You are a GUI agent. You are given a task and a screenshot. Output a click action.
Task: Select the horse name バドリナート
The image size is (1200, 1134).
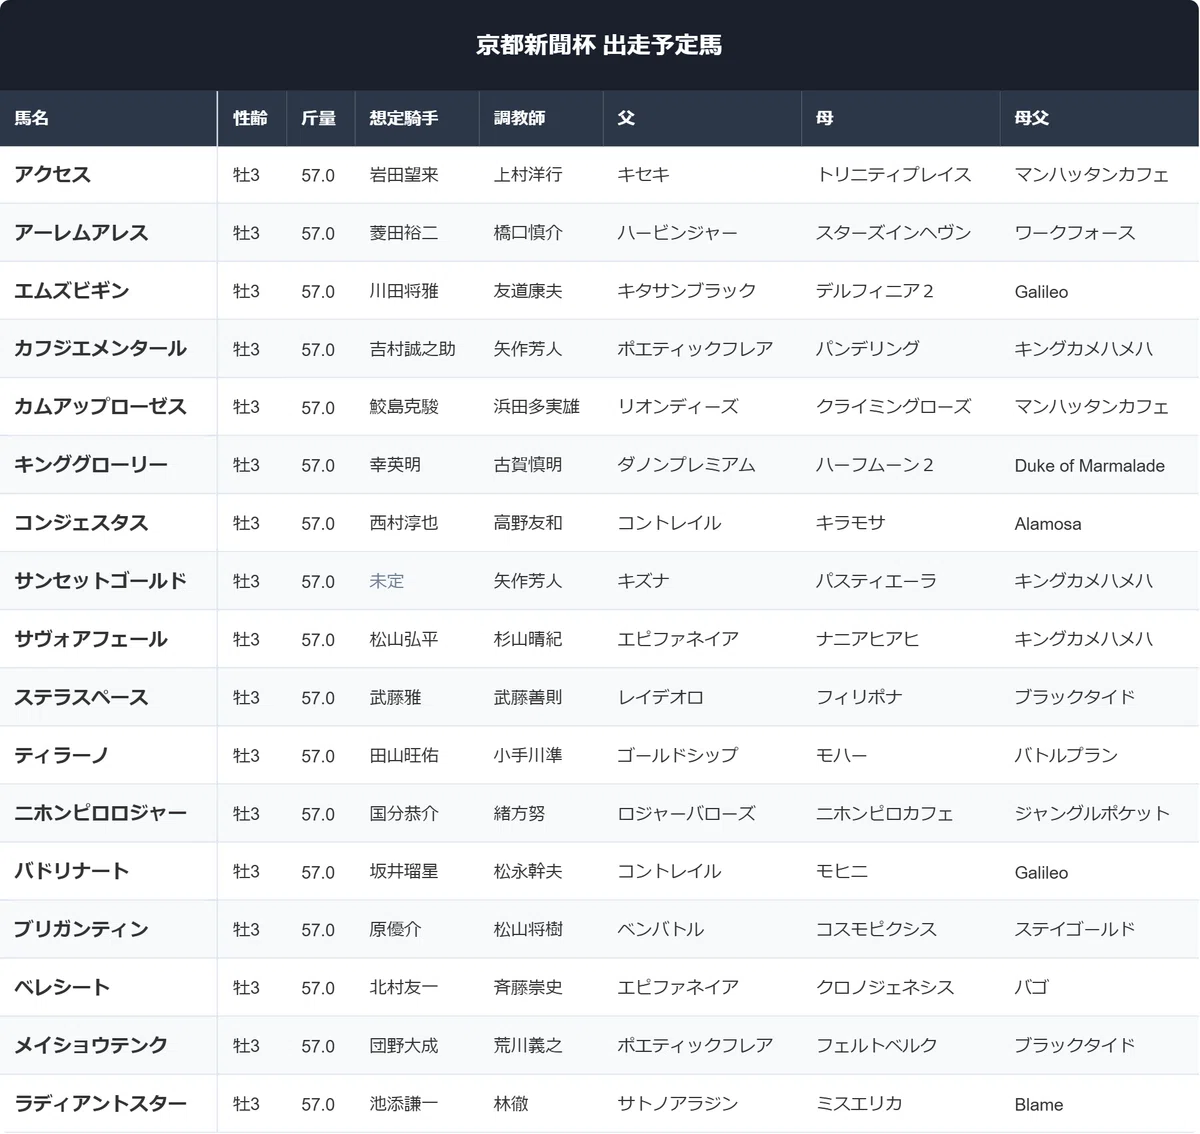click(72, 870)
